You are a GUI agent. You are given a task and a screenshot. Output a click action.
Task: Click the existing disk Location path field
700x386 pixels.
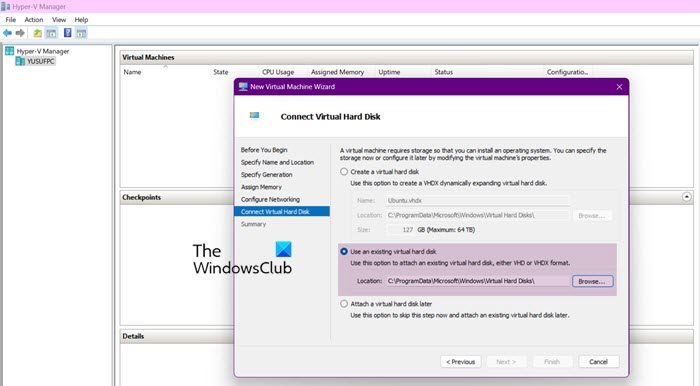click(477, 281)
